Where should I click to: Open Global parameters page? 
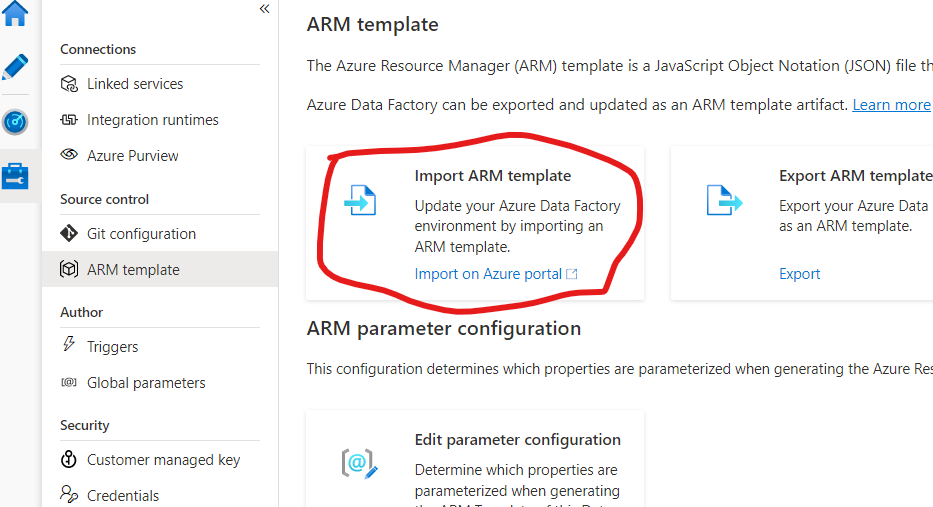point(146,383)
